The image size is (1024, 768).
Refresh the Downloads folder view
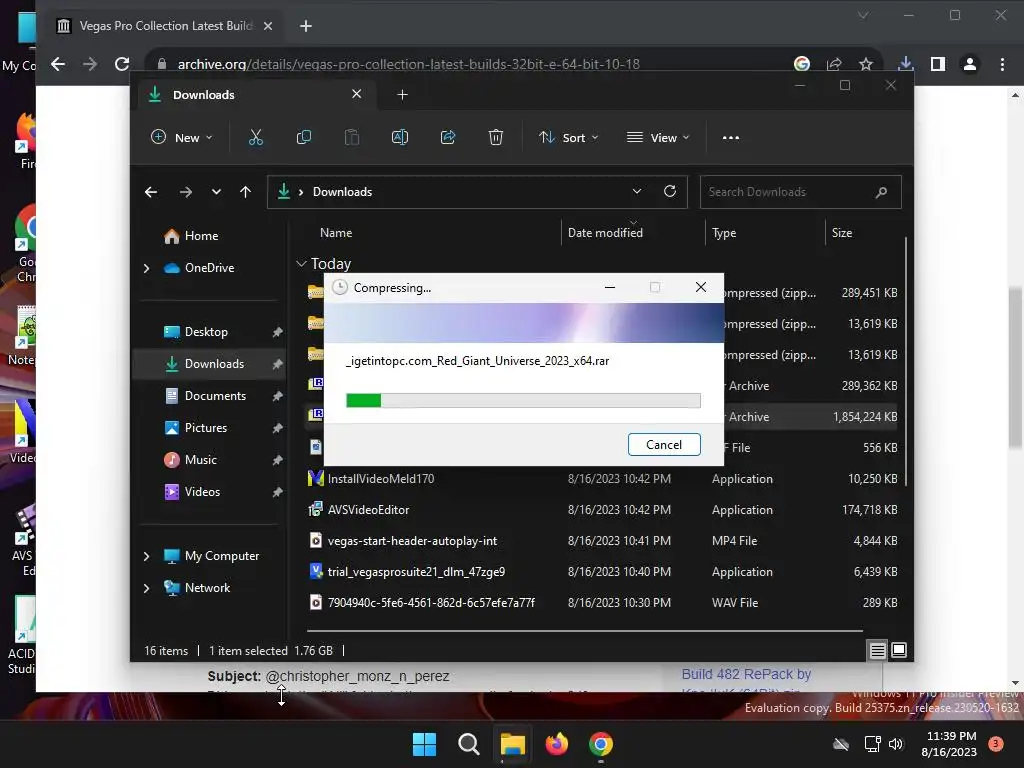pos(670,191)
